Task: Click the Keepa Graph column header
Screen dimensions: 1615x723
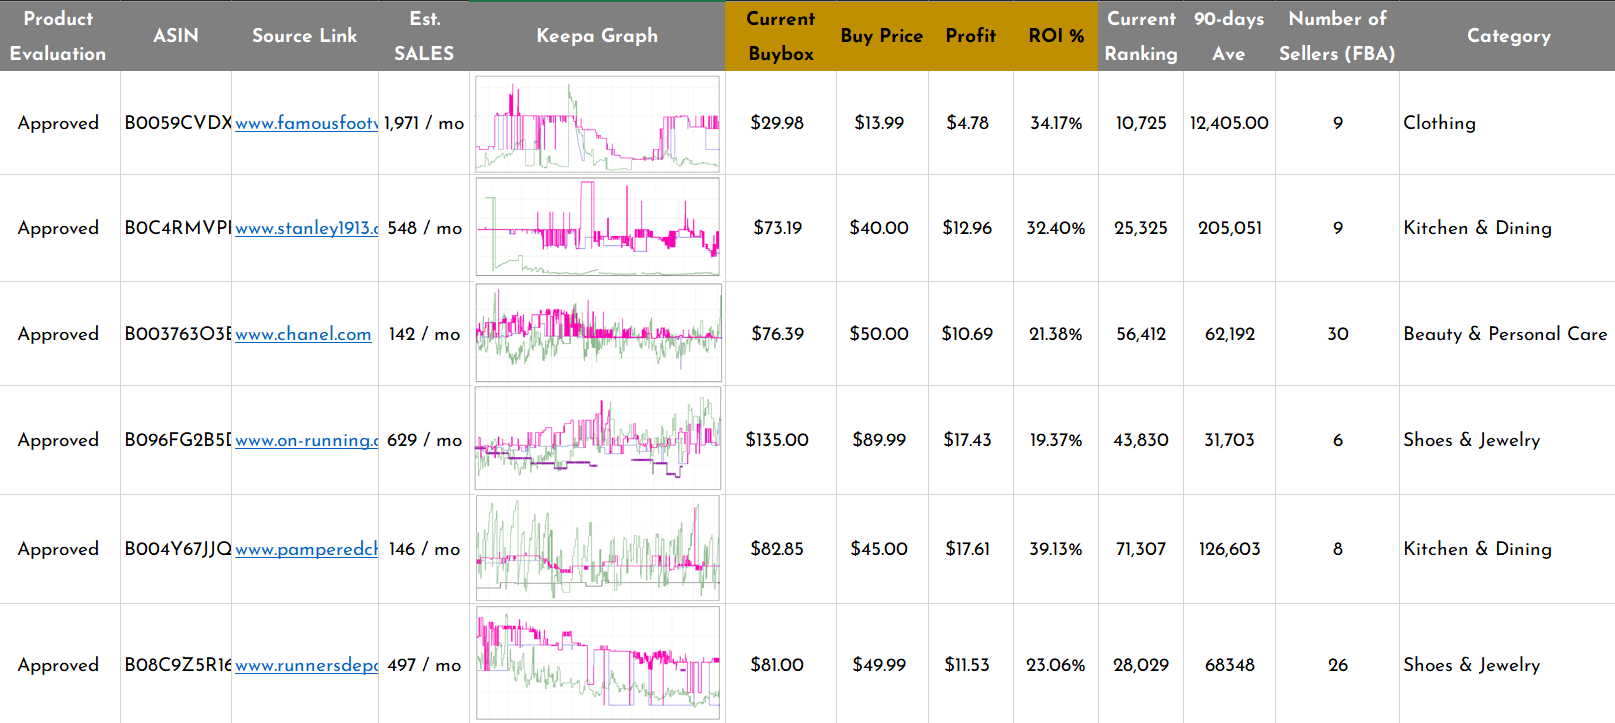Action: tap(597, 36)
